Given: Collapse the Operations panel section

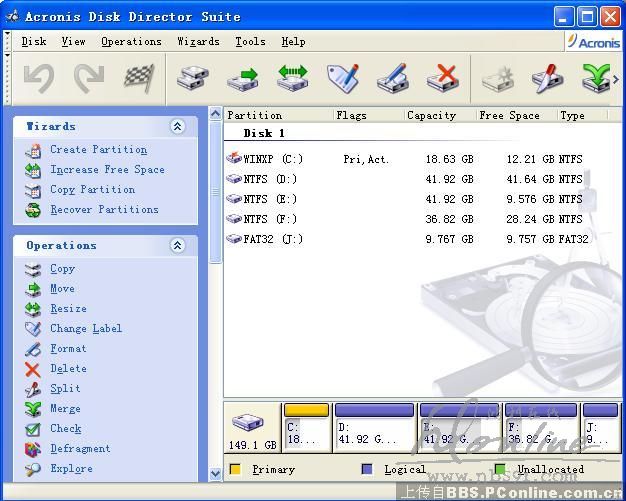Looking at the screenshot, I should click(x=178, y=246).
